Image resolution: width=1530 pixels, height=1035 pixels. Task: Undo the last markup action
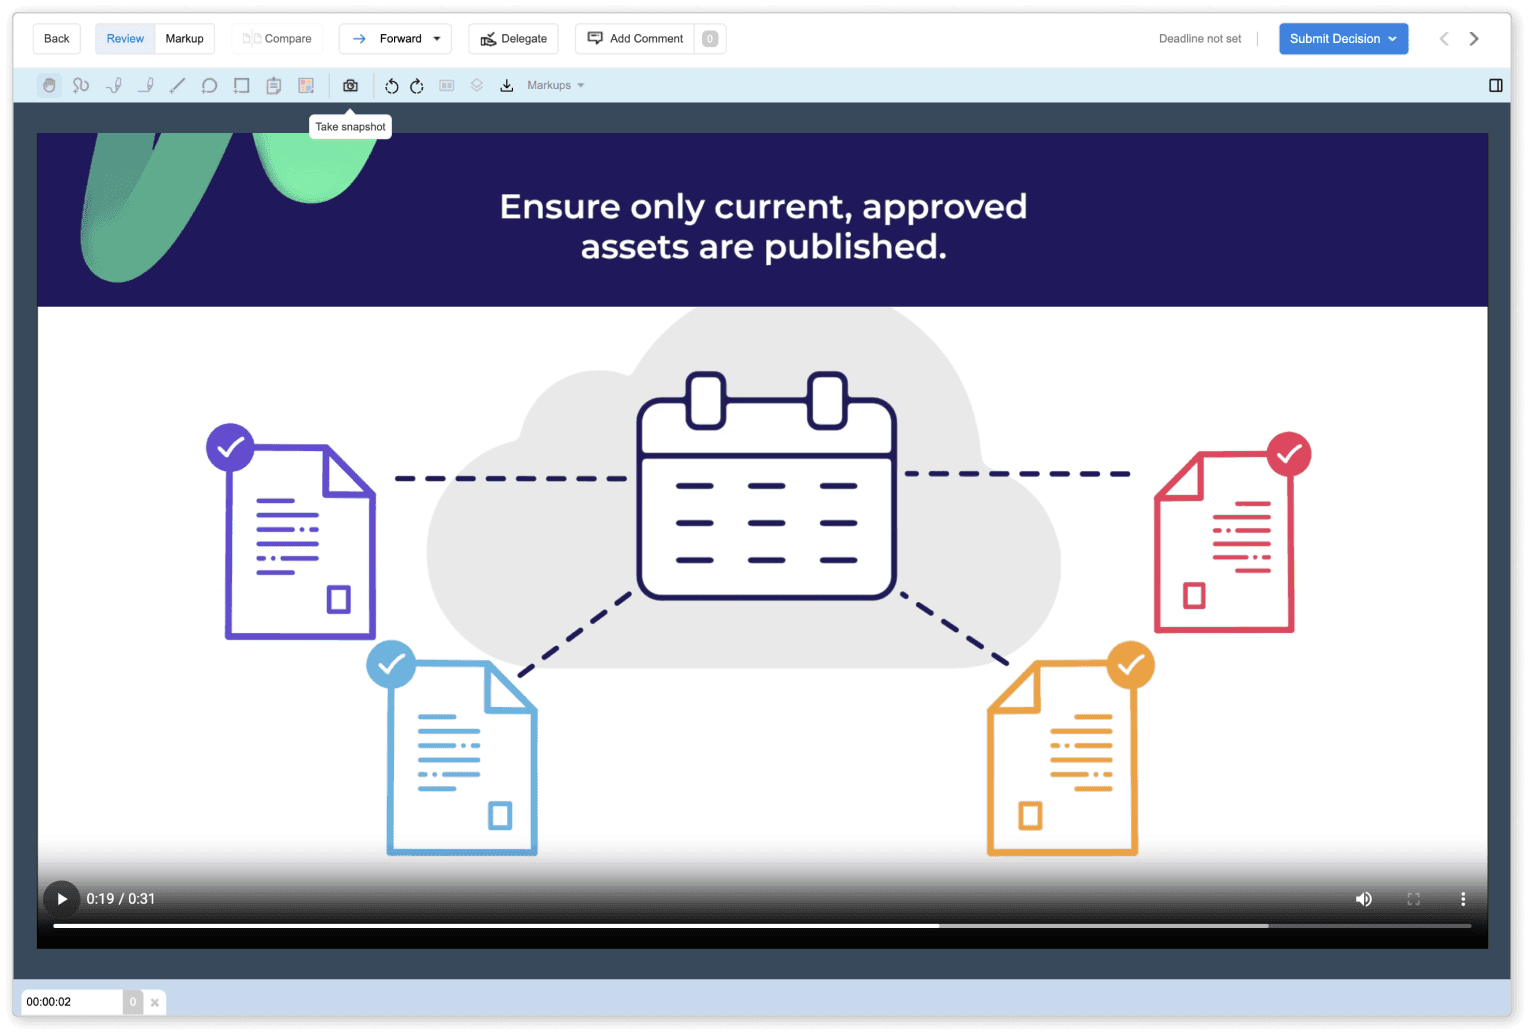392,85
